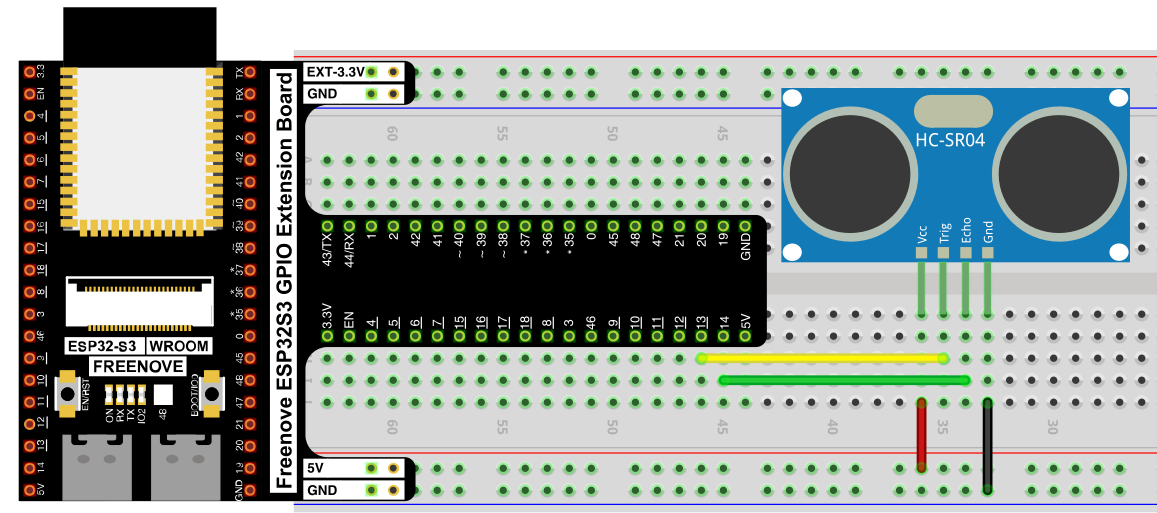Select the left USB-C port

(97, 467)
